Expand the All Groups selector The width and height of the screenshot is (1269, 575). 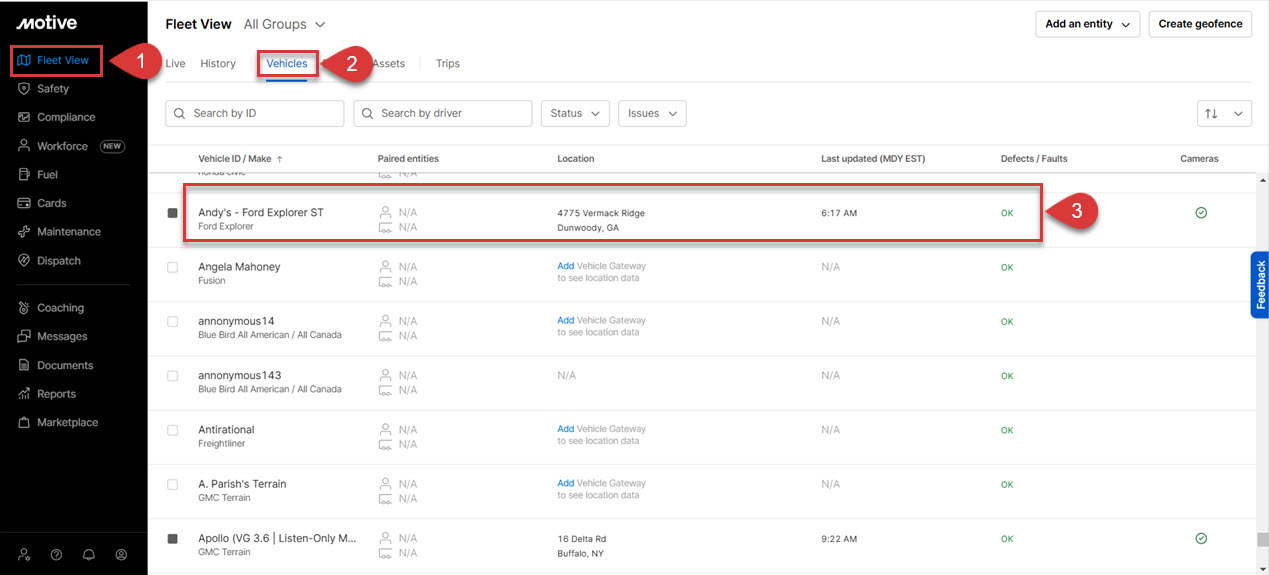[x=285, y=24]
